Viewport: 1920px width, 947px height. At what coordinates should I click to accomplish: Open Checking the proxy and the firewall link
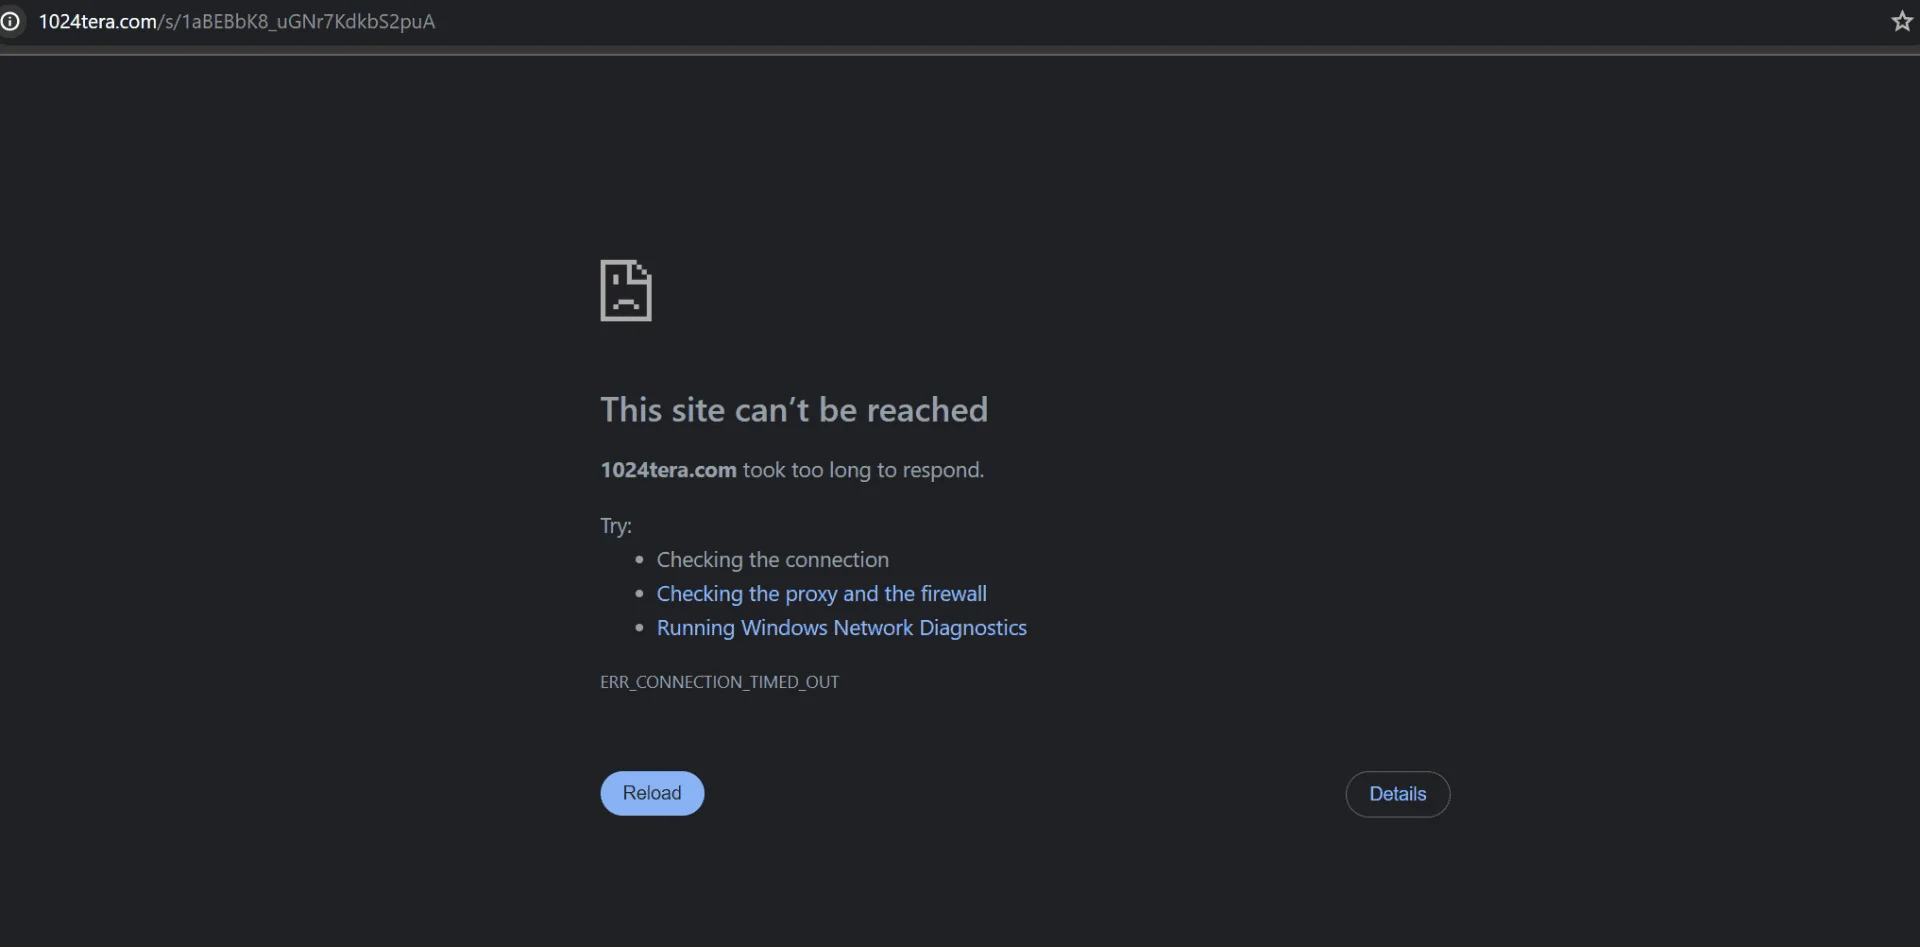click(821, 594)
